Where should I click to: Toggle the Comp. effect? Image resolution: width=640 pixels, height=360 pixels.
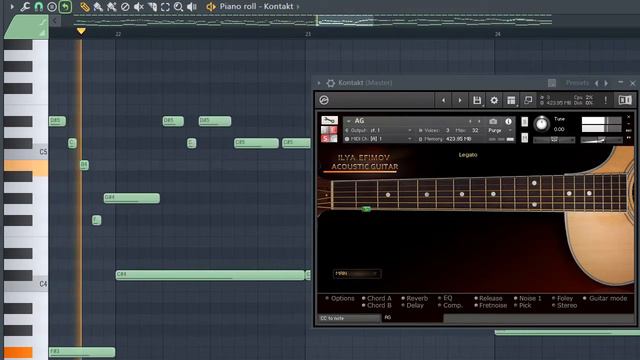(x=450, y=305)
